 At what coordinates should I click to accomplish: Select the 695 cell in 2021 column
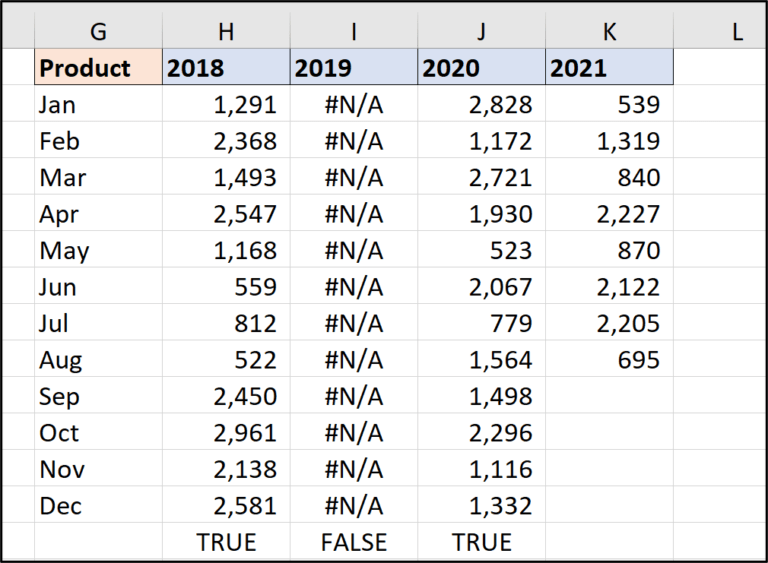click(x=609, y=360)
